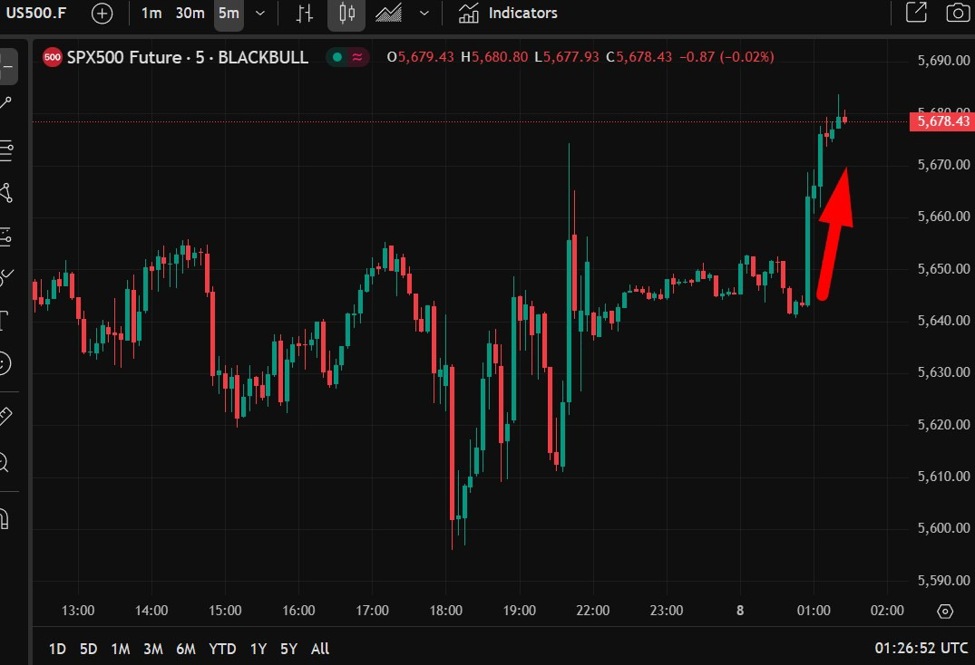975x665 pixels.
Task: Take a chart snapshot with the camera
Action: tap(957, 13)
